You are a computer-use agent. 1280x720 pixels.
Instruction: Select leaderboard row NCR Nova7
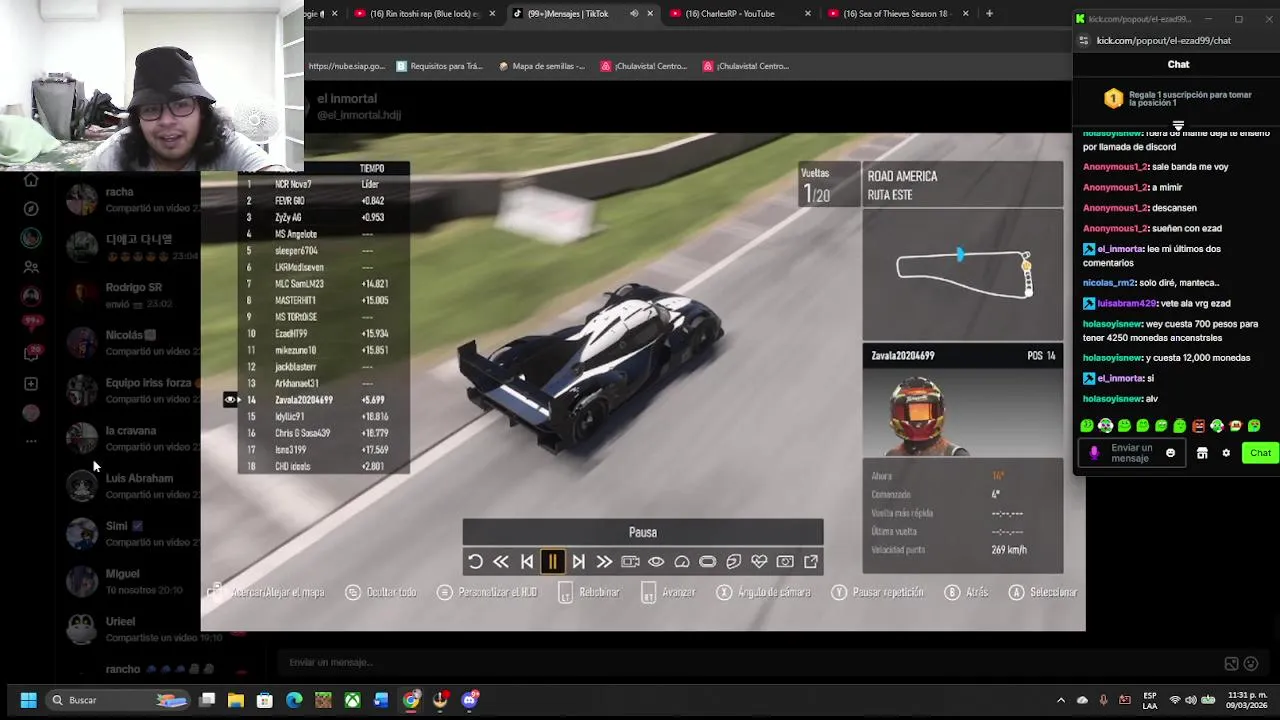tap(323, 184)
